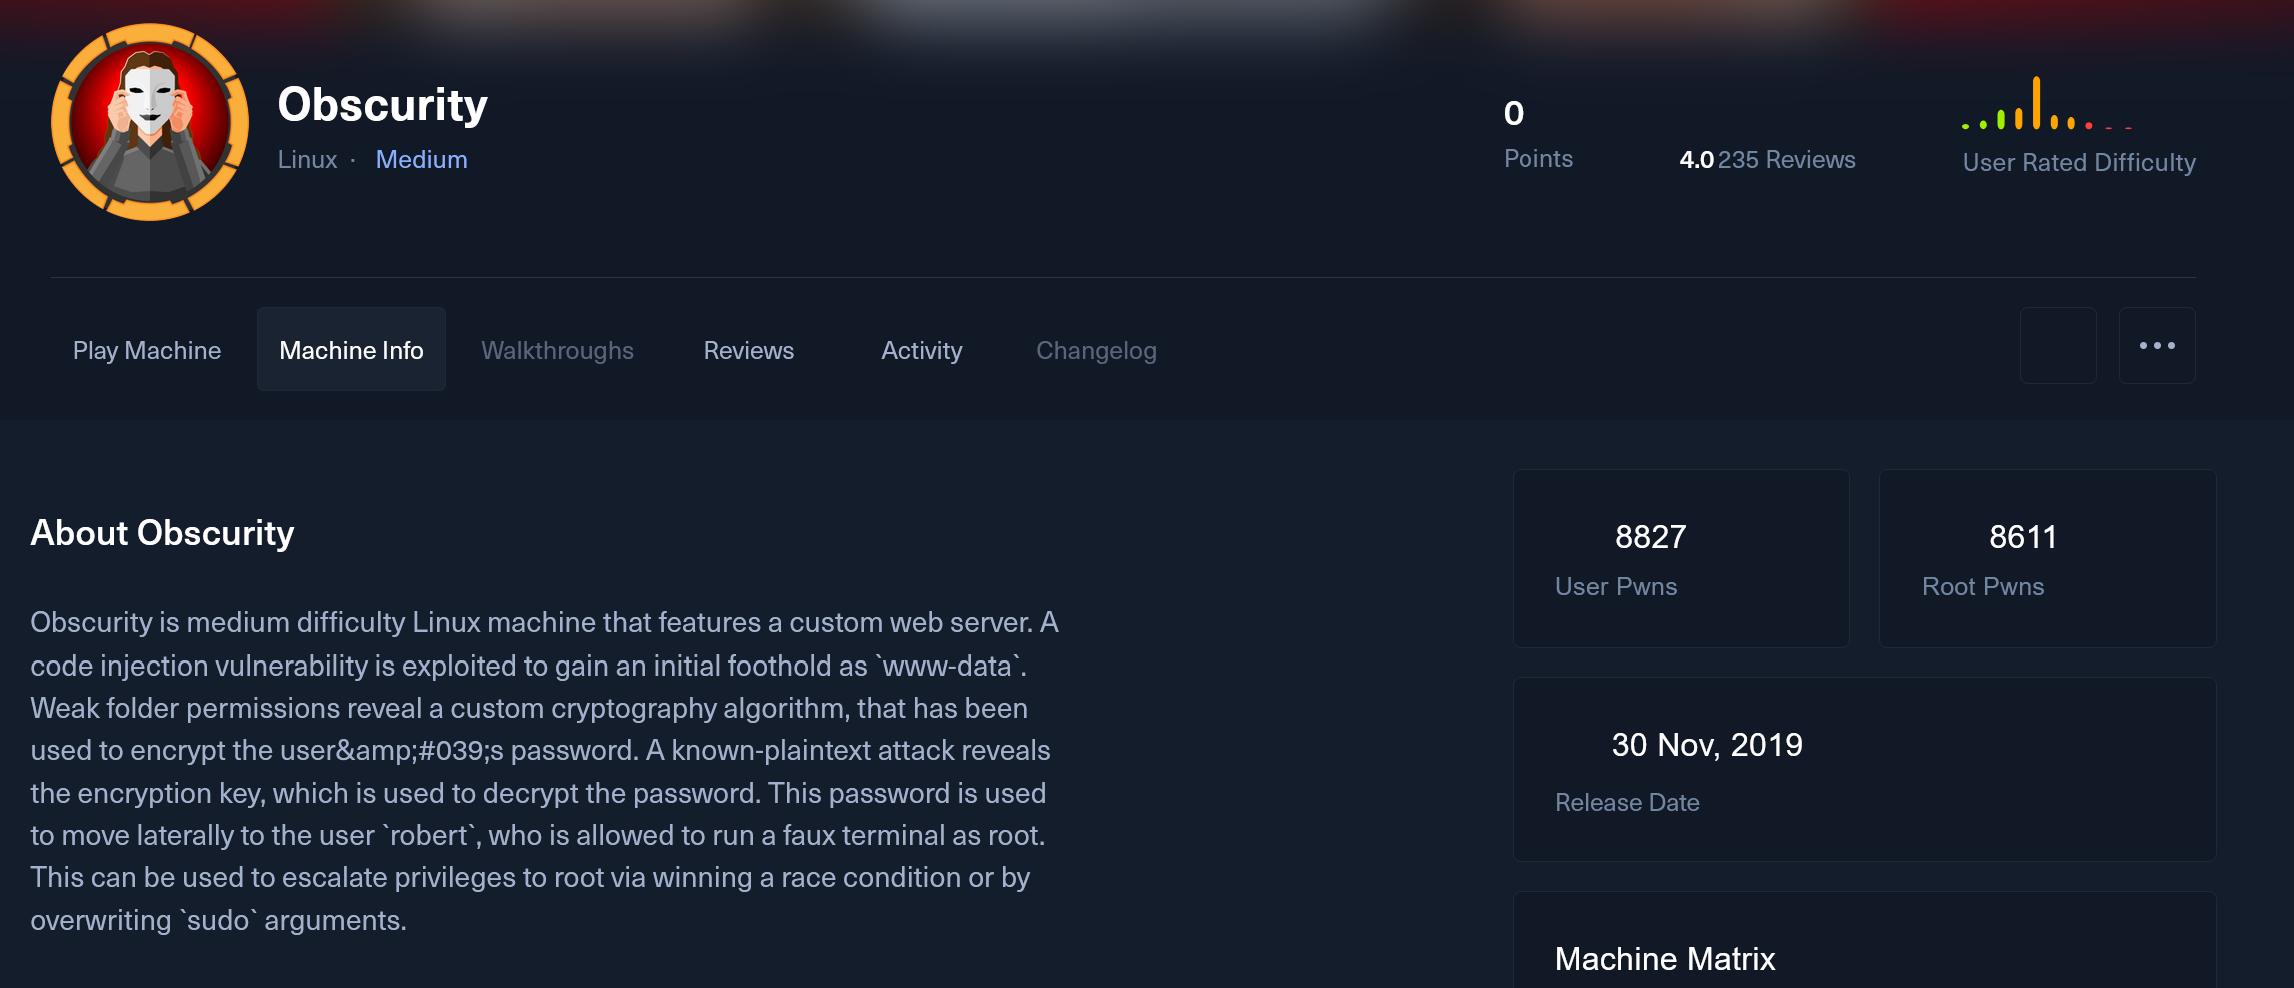Open the Activity tab
Viewport: 2294px width, 988px height.
[921, 350]
